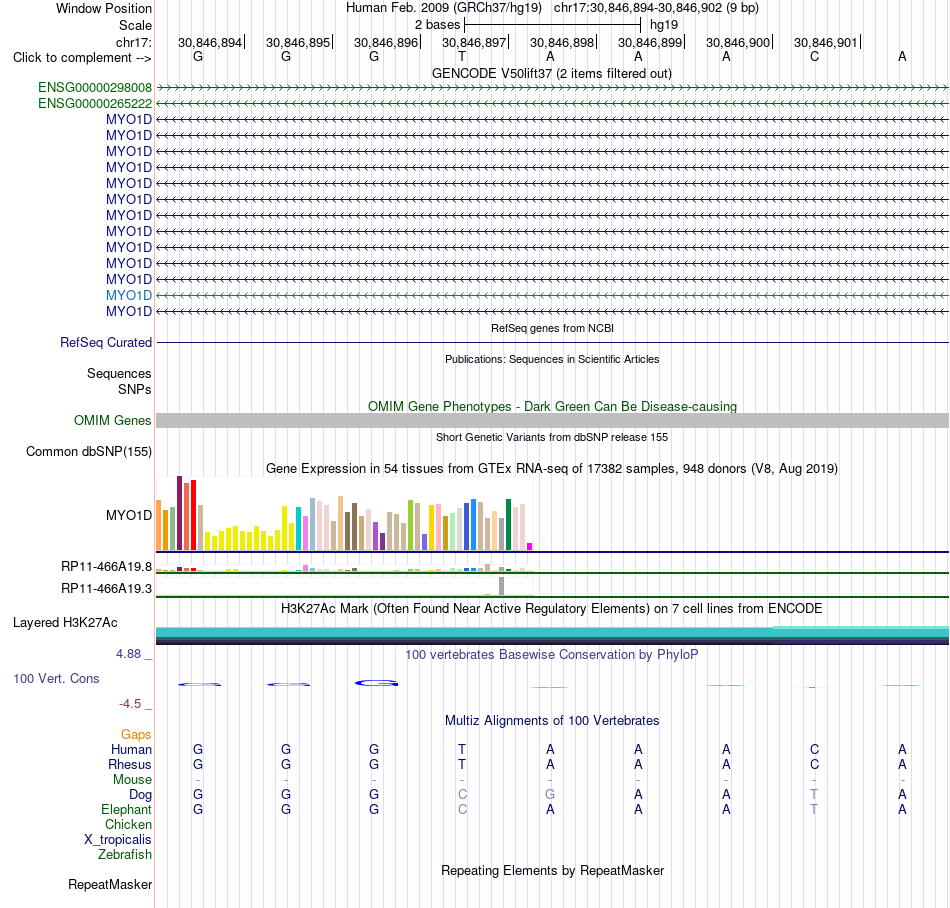Select the Elephant species row label

127,810
